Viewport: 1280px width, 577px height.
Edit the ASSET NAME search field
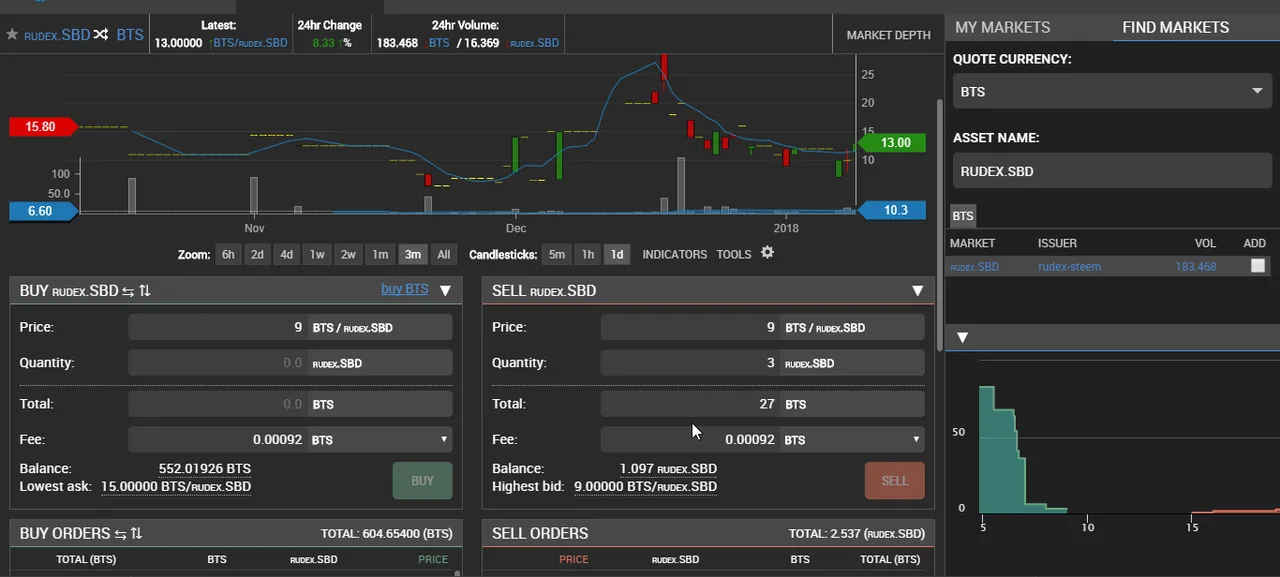tap(1112, 171)
